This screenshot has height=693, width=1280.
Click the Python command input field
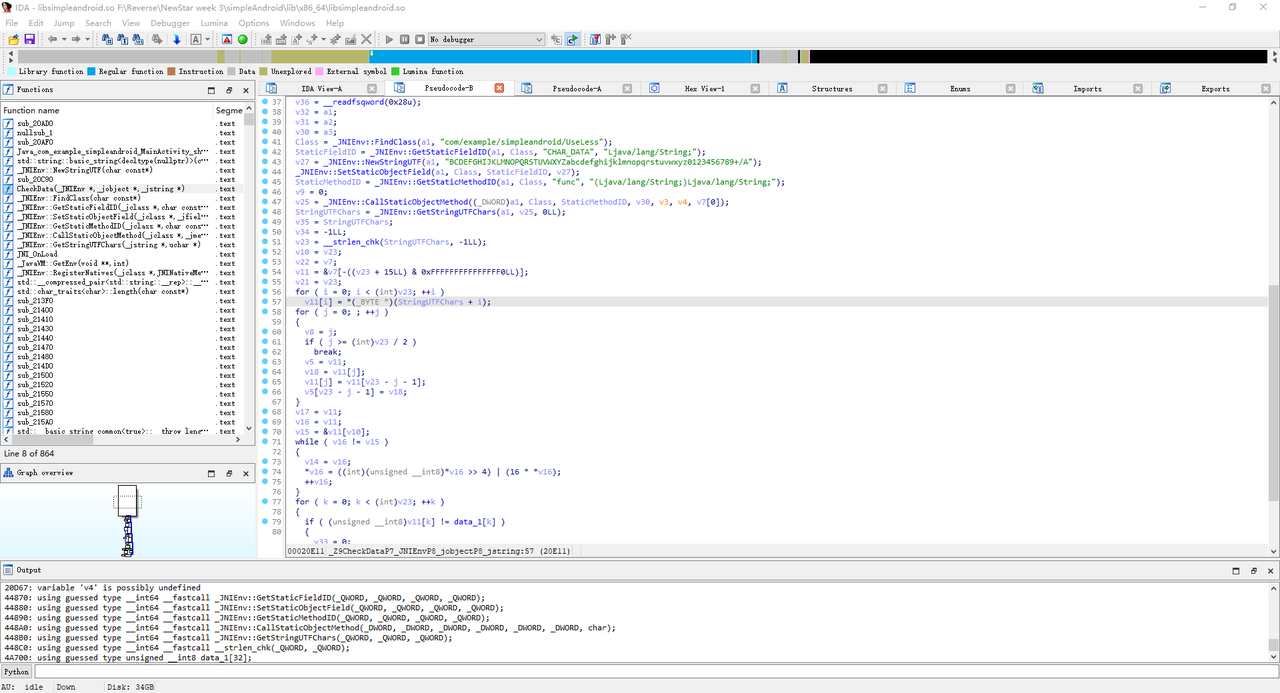[x=640, y=672]
